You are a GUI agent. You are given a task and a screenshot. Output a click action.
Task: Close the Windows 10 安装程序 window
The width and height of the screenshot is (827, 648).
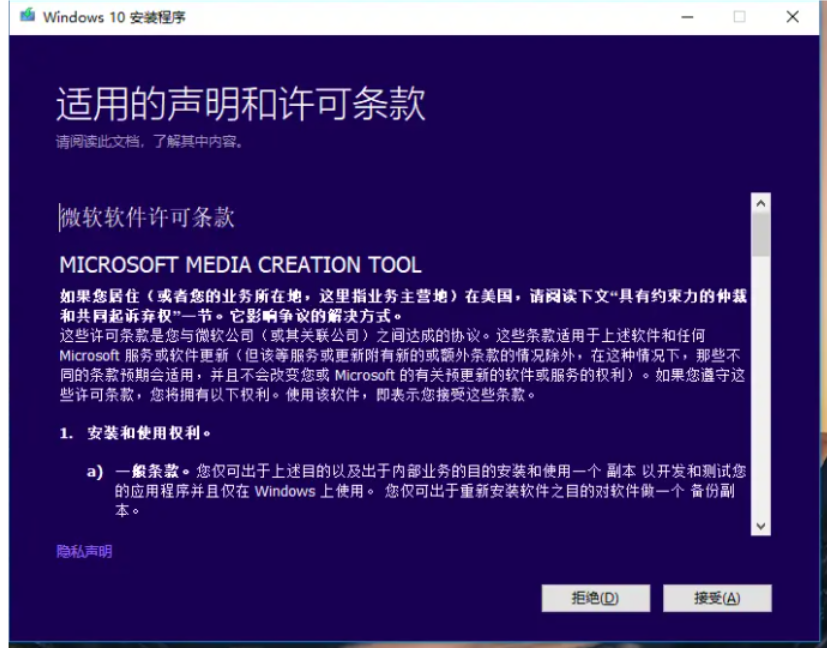point(792,17)
